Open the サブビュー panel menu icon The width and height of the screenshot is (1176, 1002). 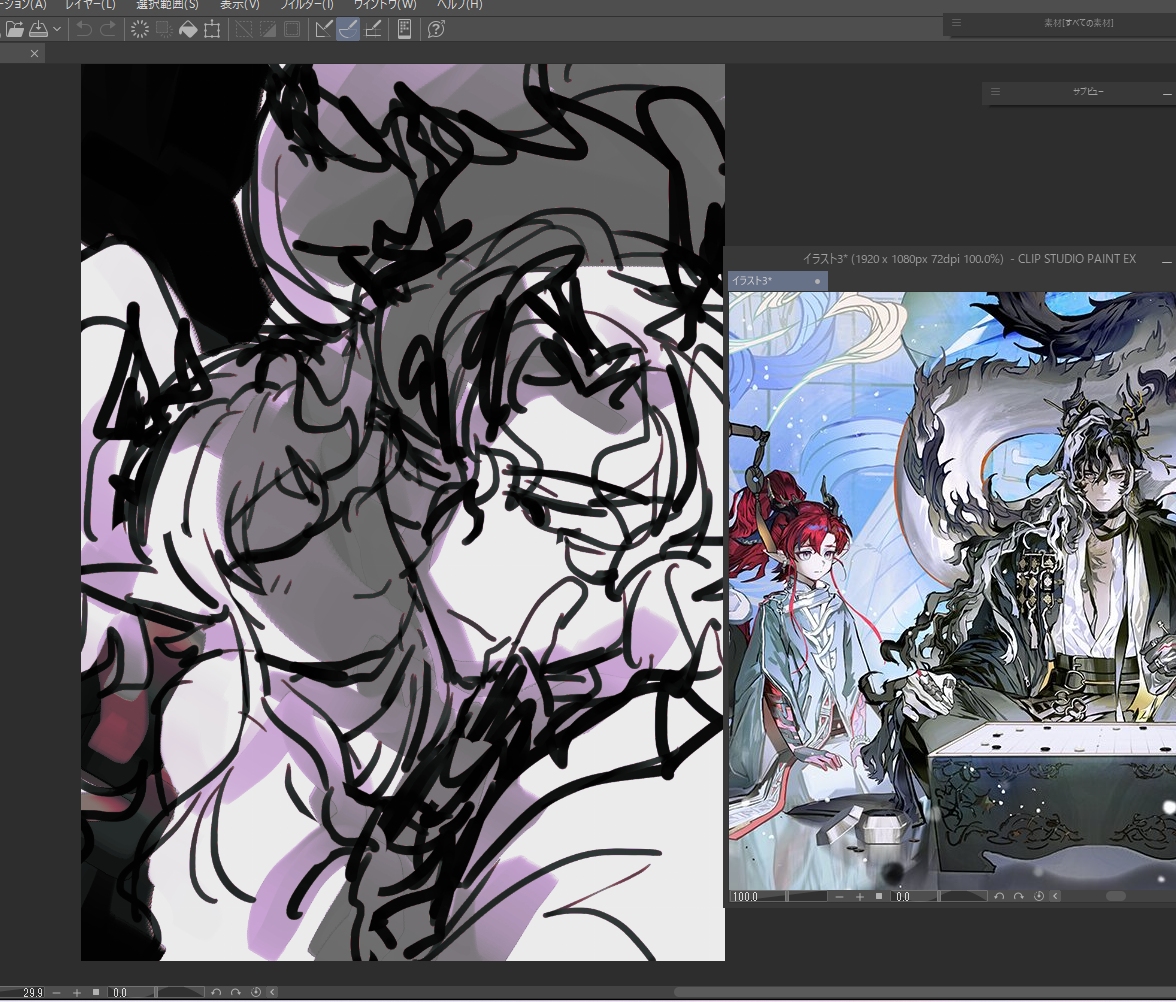(x=995, y=92)
